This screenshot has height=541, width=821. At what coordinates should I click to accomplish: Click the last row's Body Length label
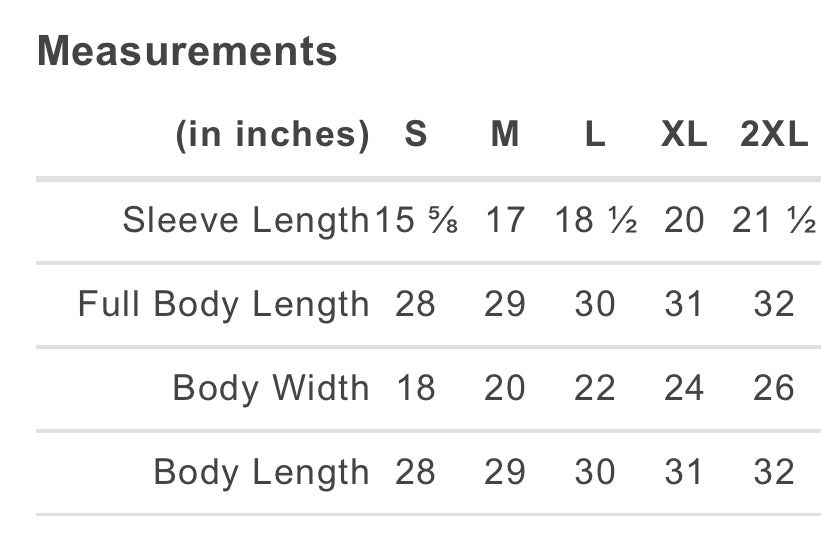point(261,472)
